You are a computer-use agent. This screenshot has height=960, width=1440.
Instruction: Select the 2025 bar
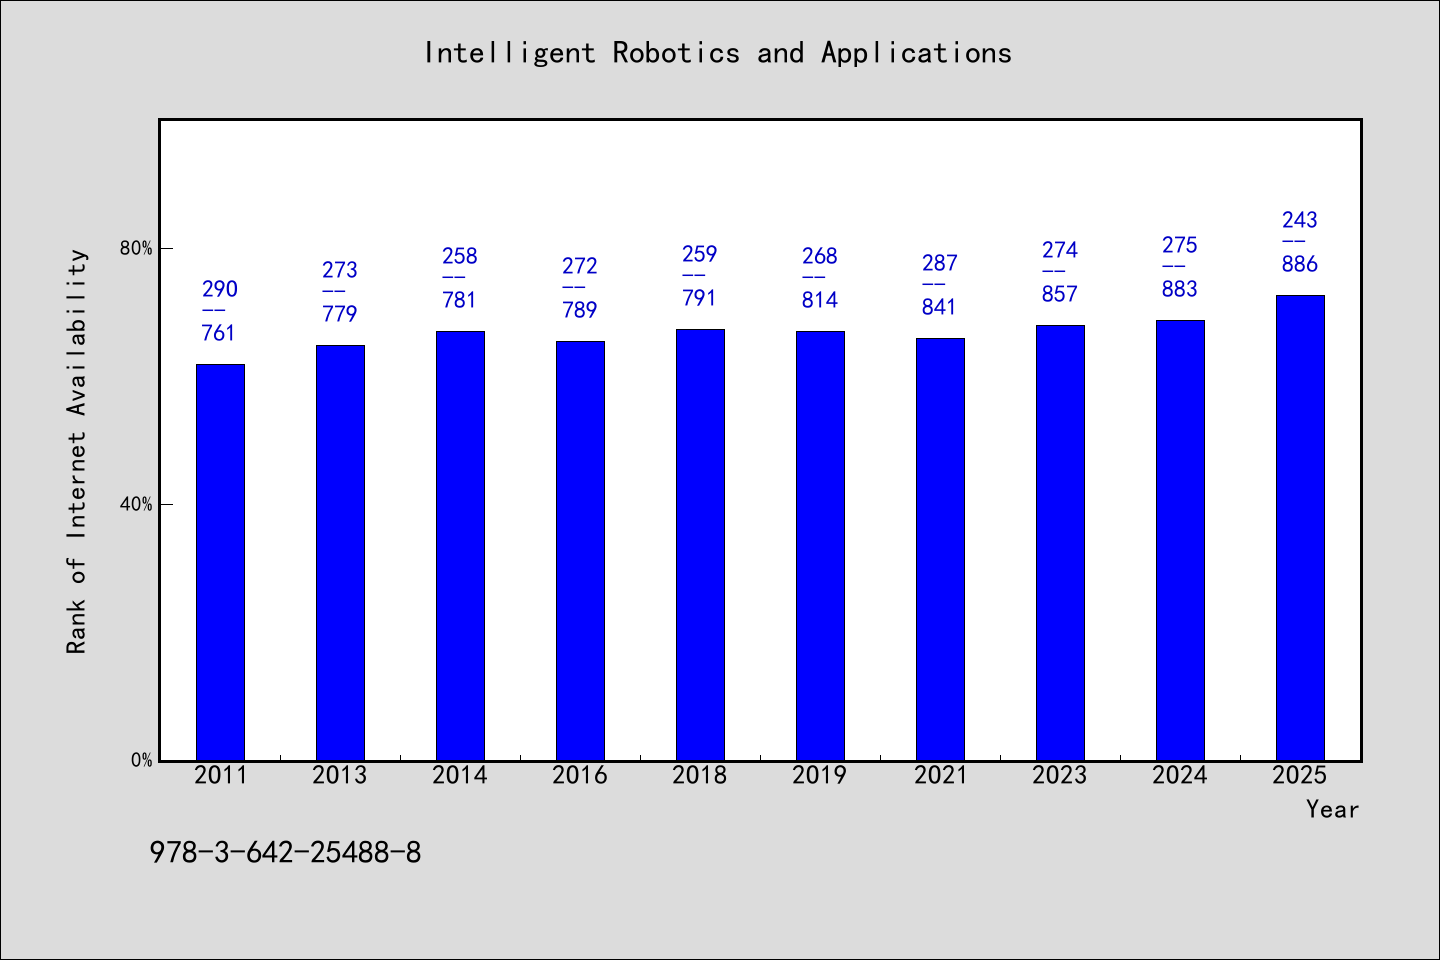(1300, 528)
